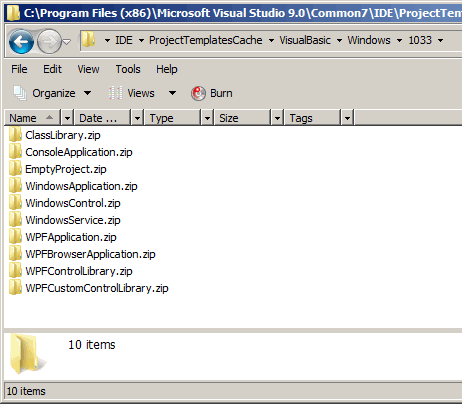Select EmptyProject.zip file name
This screenshot has height=404, width=462.
pos(66,169)
